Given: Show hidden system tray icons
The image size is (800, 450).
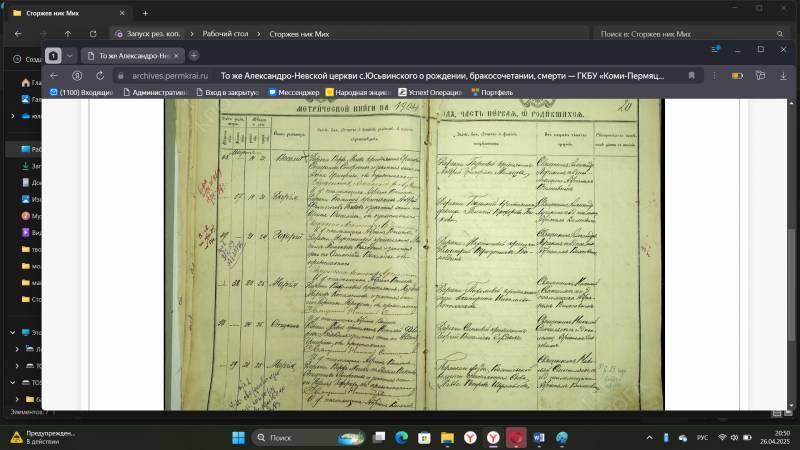Looking at the screenshot, I should pos(649,438).
